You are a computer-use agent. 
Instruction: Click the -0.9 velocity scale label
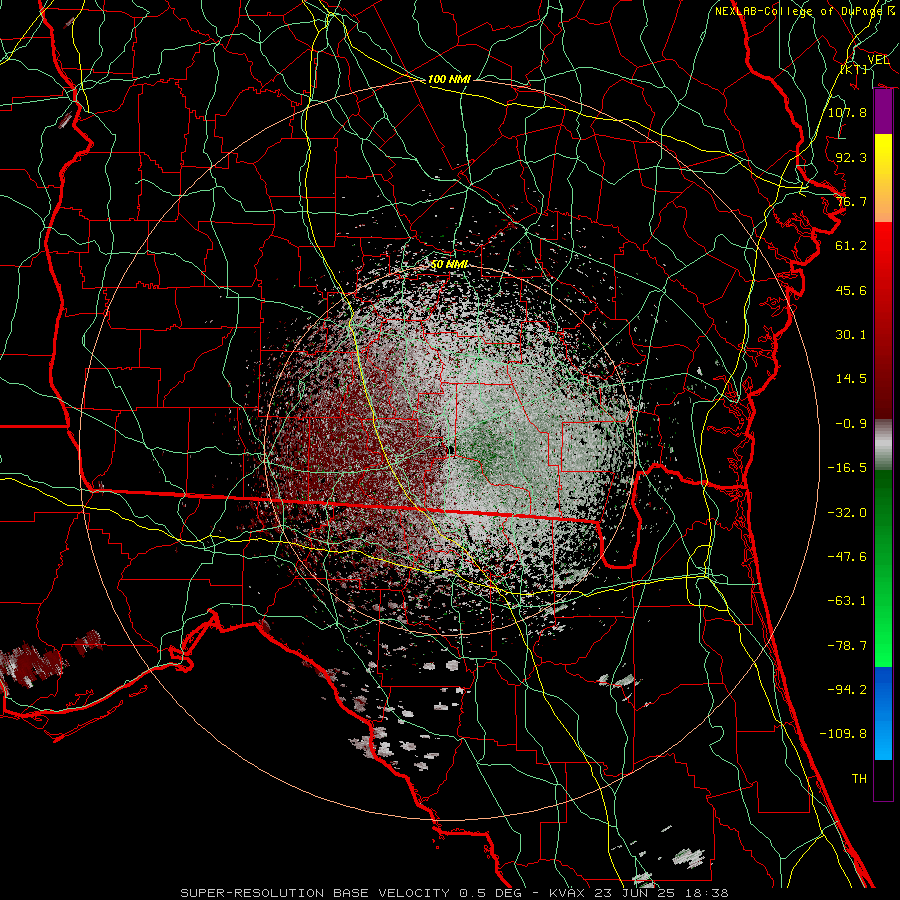pos(851,424)
